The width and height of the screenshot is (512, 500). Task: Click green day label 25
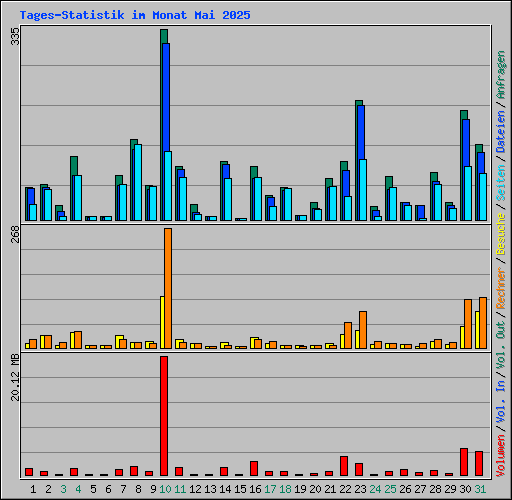click(390, 489)
